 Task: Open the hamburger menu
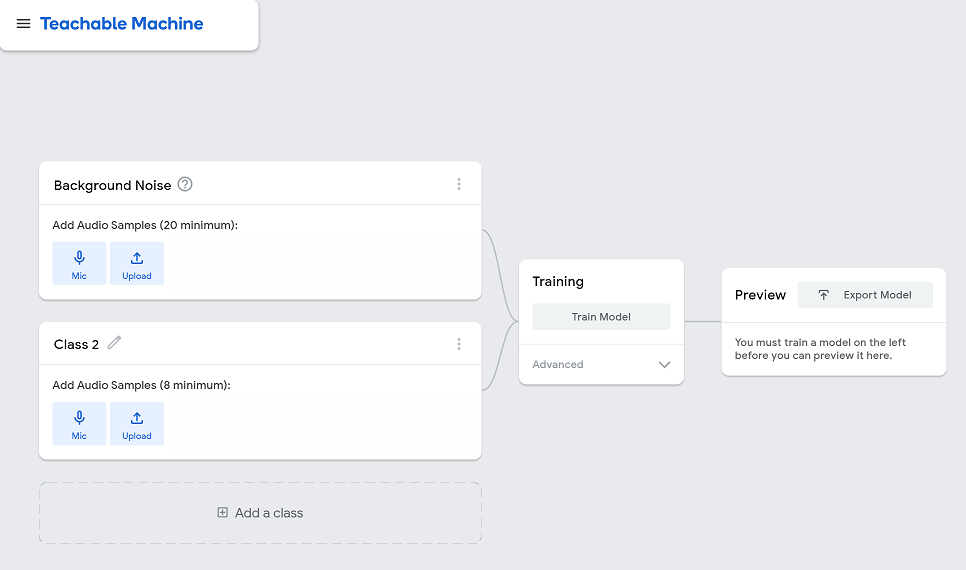[x=23, y=24]
